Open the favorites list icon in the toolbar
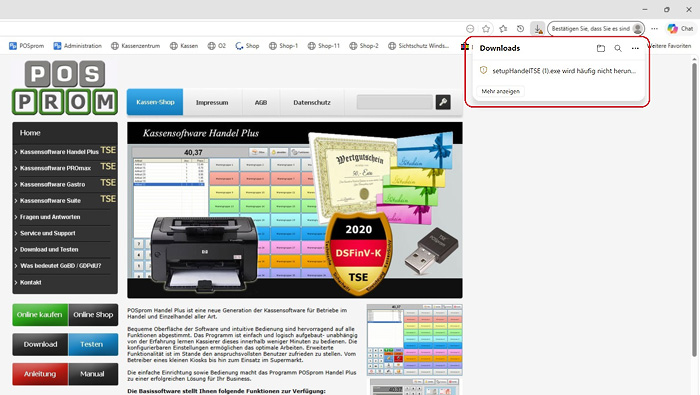Screen dimensions: 700x395 tap(503, 29)
